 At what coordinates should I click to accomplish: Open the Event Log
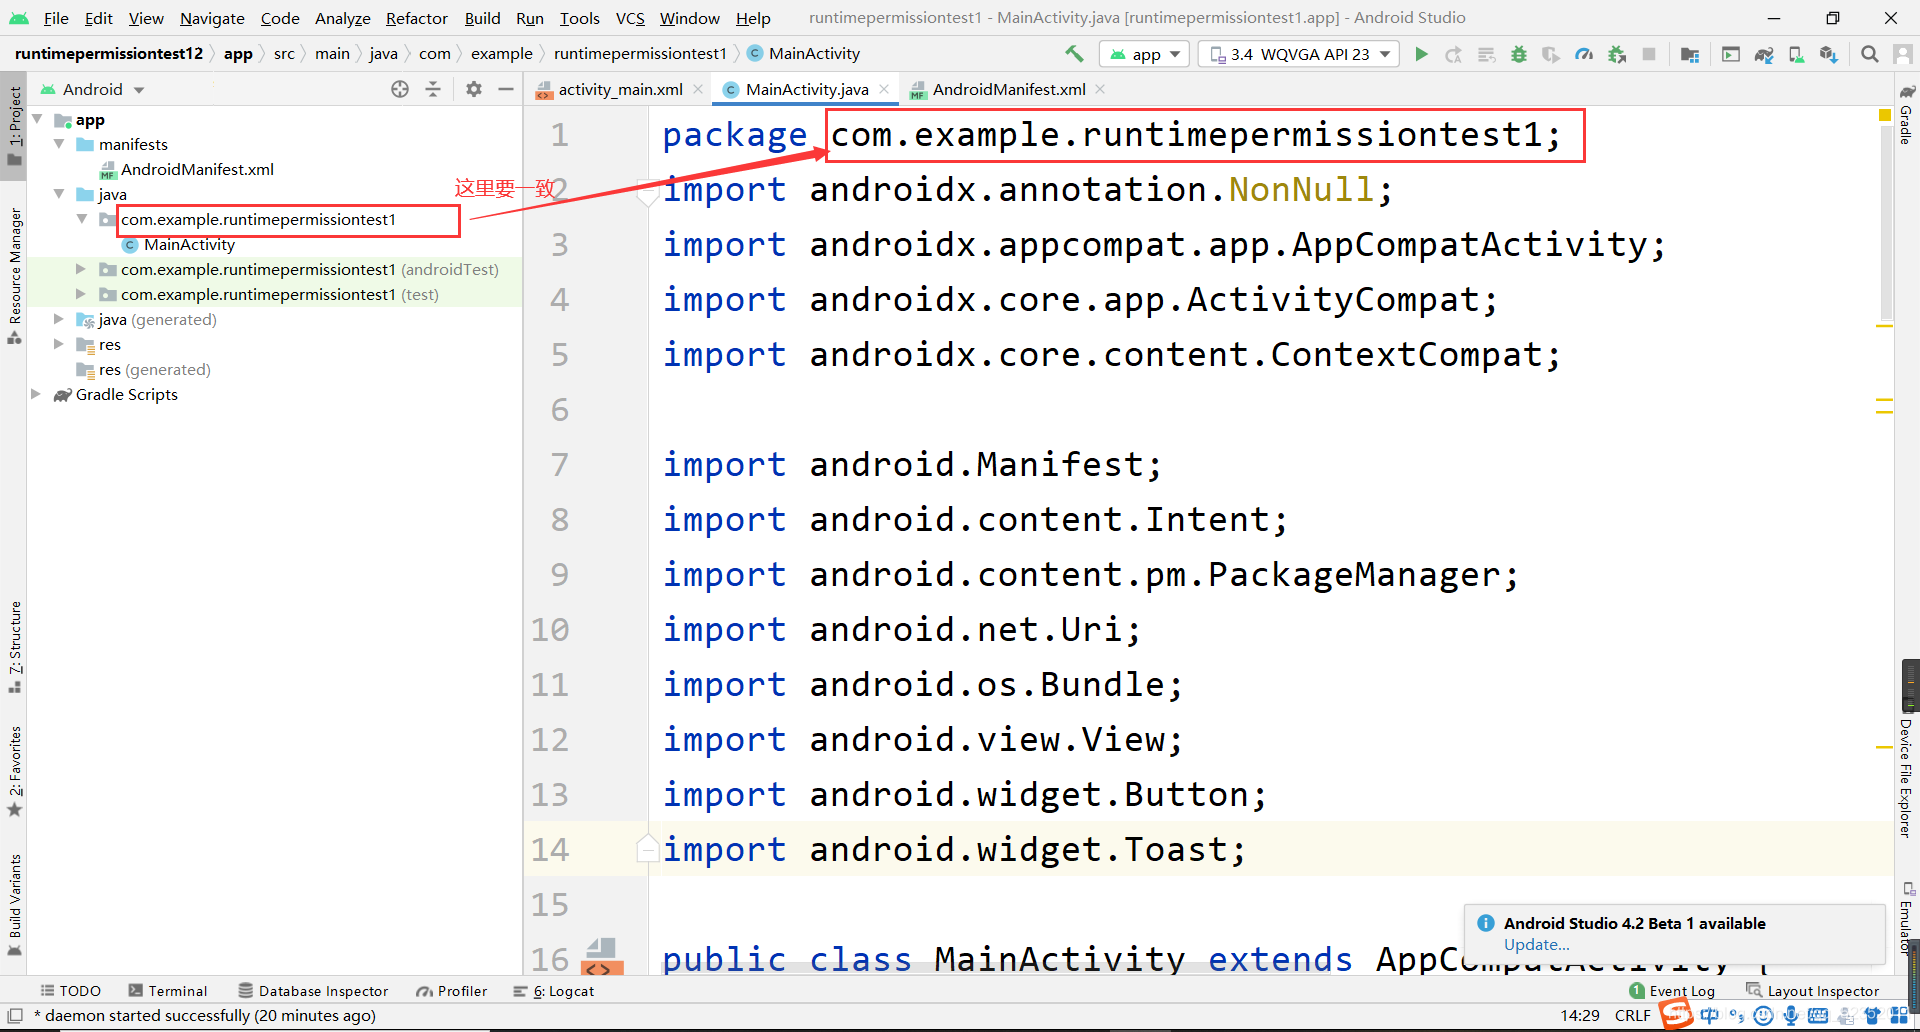(x=1672, y=991)
